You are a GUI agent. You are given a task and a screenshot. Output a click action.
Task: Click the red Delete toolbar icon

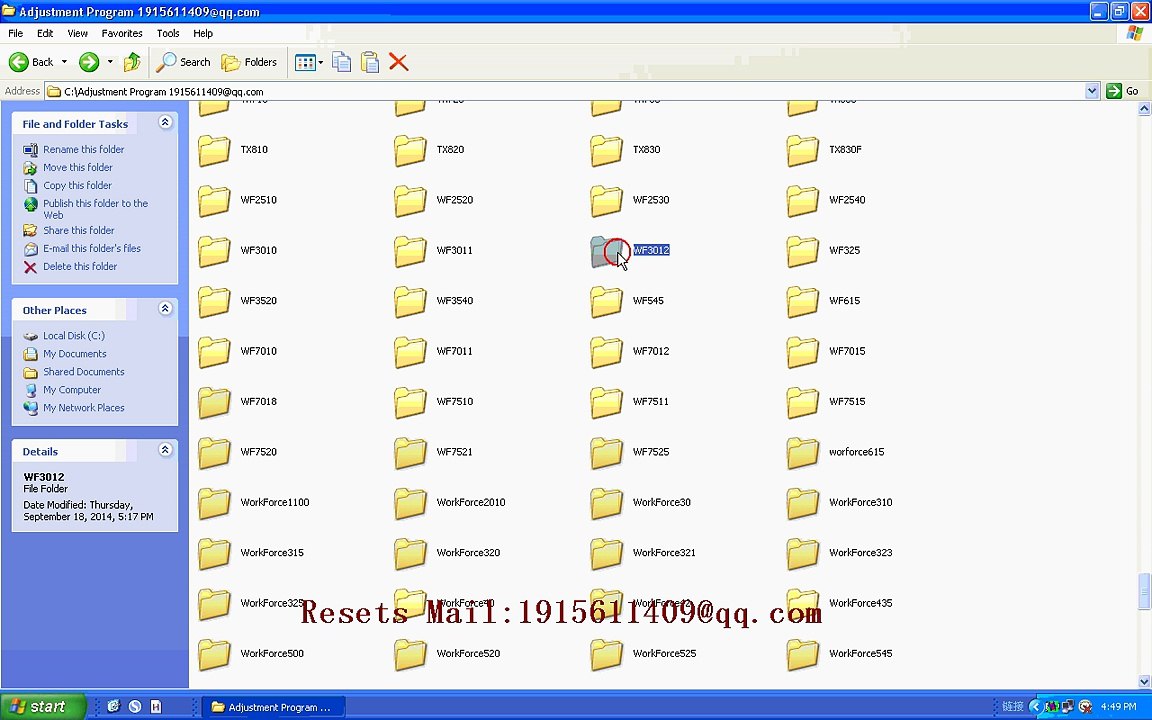398,62
